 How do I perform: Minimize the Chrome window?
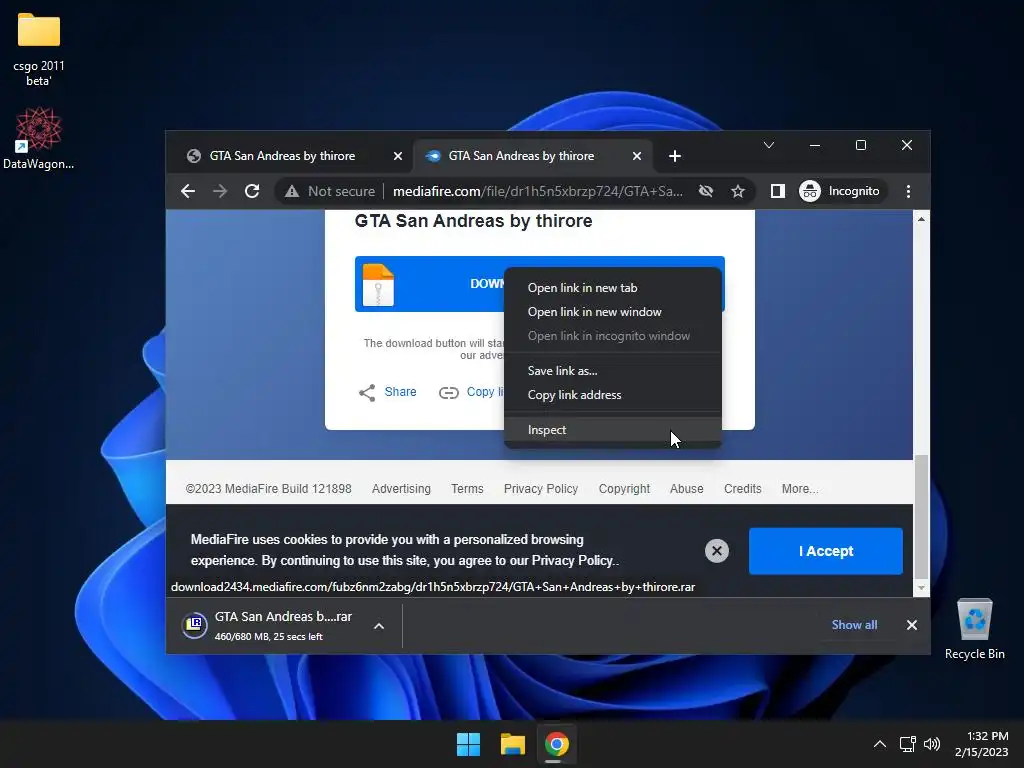814,145
